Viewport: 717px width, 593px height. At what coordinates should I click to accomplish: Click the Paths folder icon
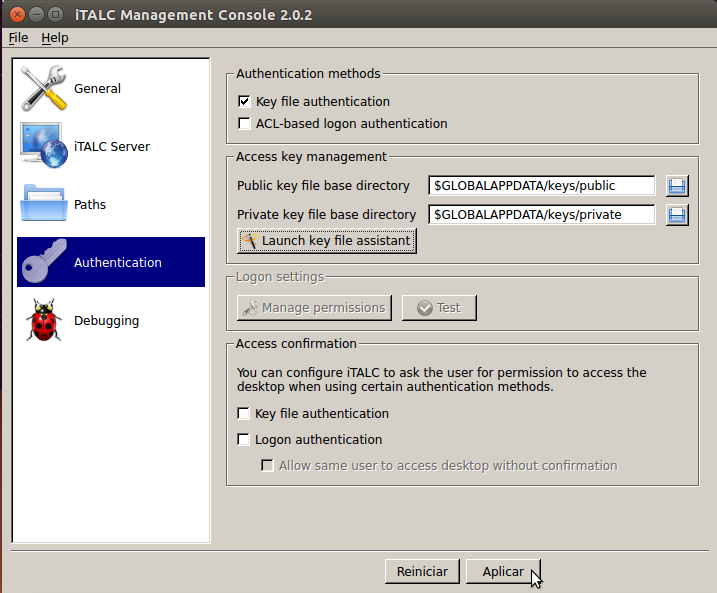[44, 203]
